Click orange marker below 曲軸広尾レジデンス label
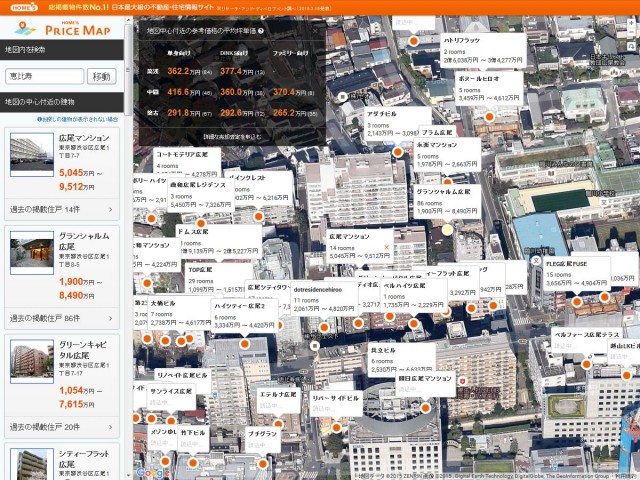 tap(201, 221)
